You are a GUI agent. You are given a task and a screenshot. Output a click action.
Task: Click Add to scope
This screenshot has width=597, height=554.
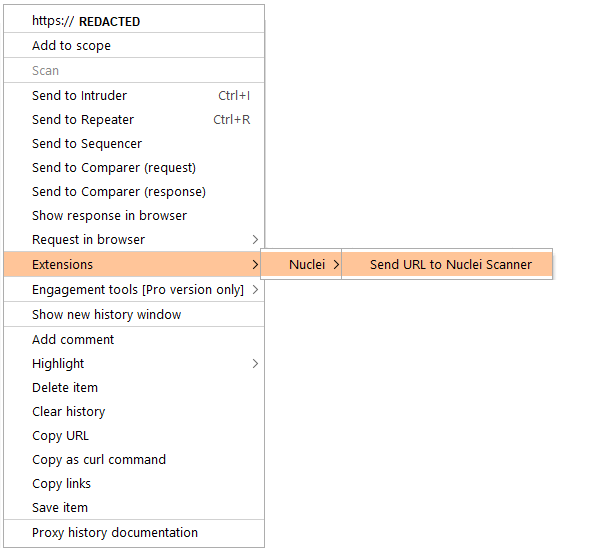[134, 45]
